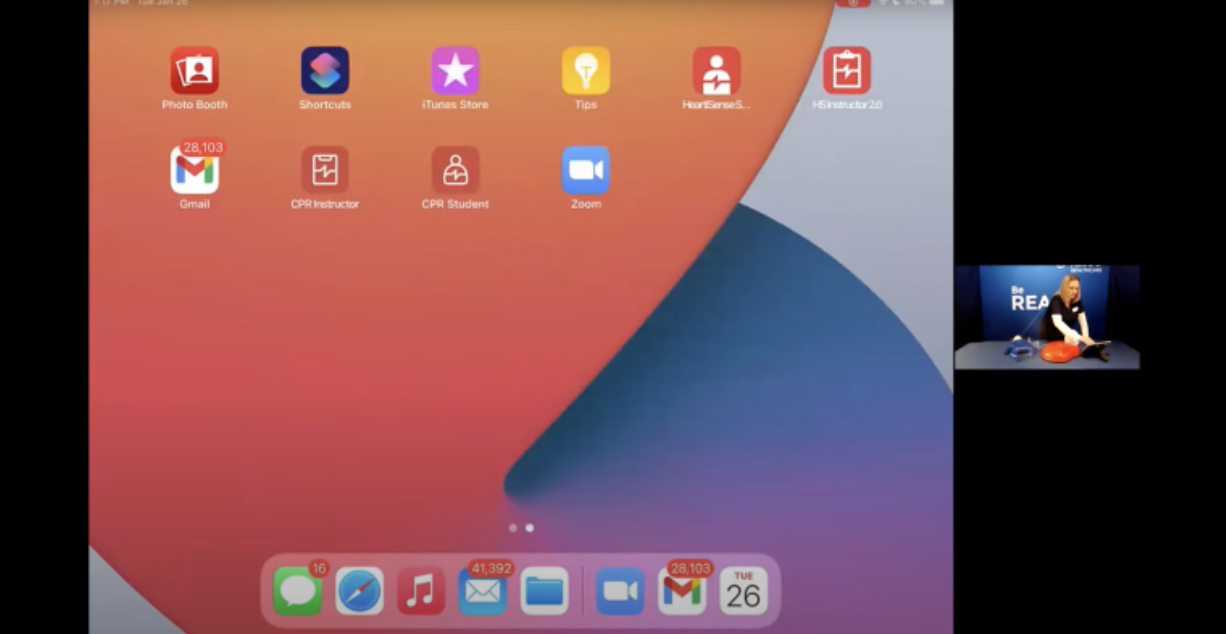
Task: Open the Files app in dock
Action: [x=545, y=591]
